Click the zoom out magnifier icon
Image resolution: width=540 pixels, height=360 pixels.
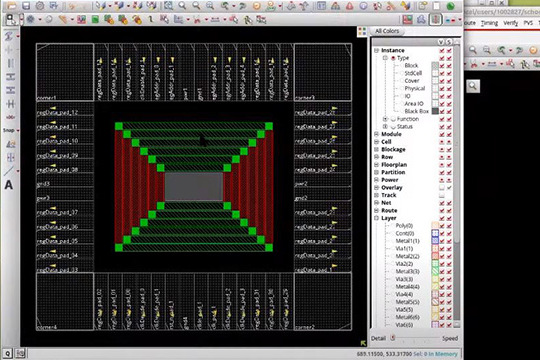point(196,6)
